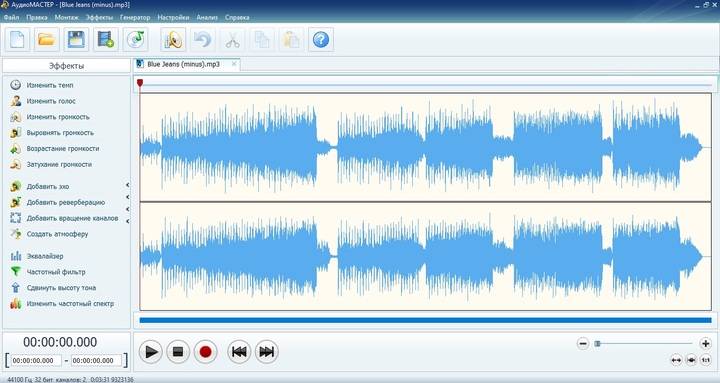
Task: Click the extract-audio-from-video toolbar icon
Action: click(106, 39)
